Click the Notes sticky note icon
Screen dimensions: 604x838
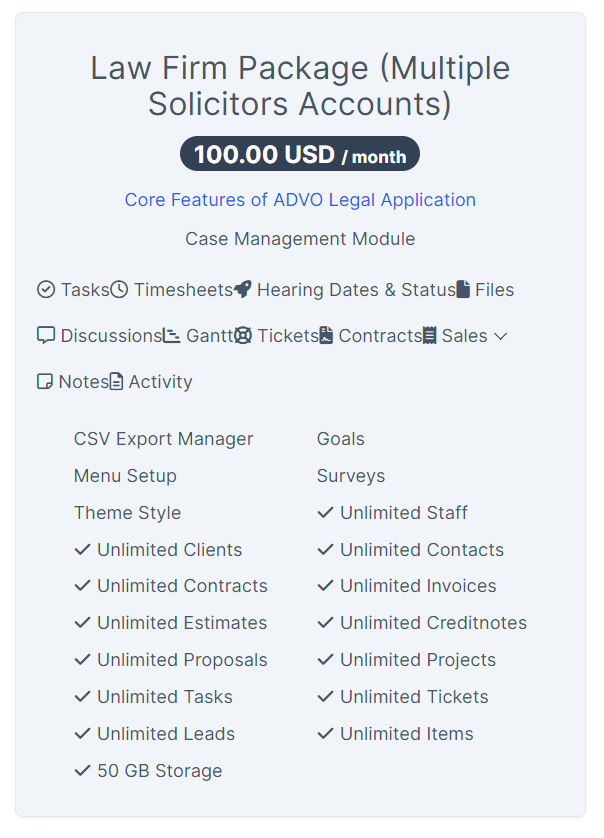(x=45, y=382)
